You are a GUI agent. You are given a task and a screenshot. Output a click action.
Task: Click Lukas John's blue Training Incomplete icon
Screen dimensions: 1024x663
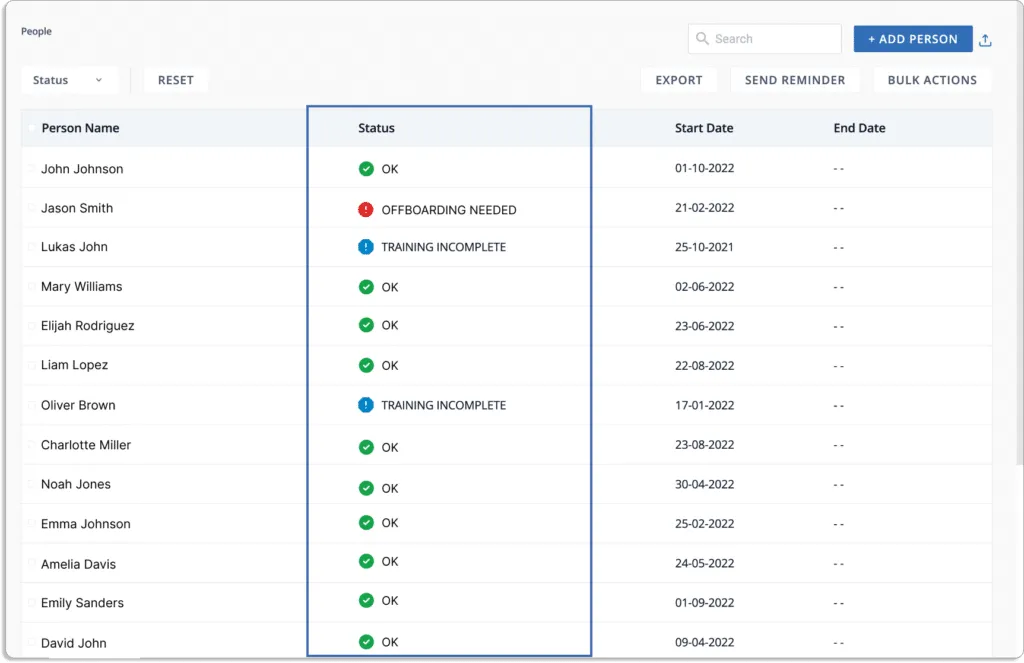pos(366,246)
